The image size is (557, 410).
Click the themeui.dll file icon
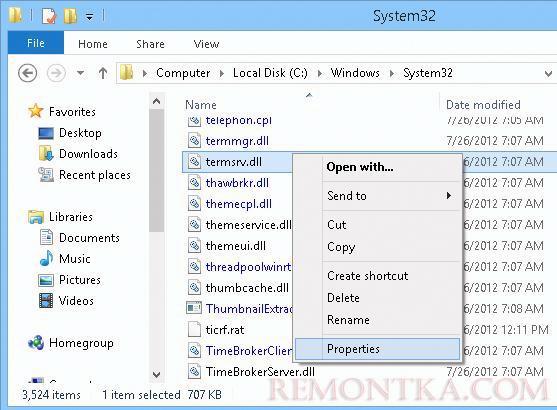[x=194, y=246]
